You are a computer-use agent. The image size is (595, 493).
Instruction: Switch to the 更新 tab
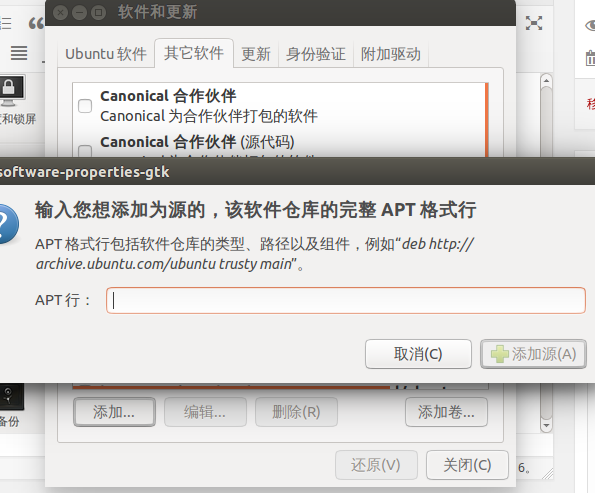(256, 54)
